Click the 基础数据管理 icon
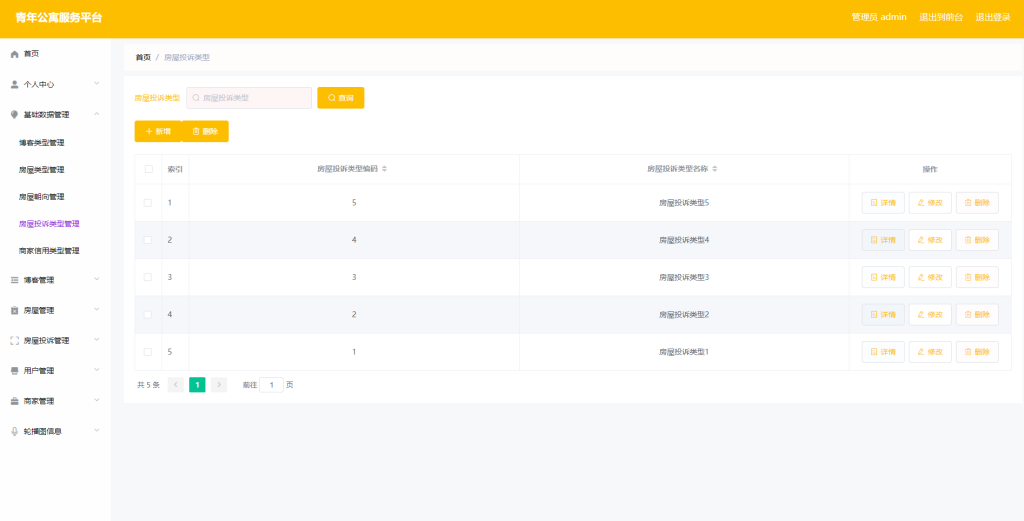The image size is (1024, 521). pyautogui.click(x=14, y=114)
